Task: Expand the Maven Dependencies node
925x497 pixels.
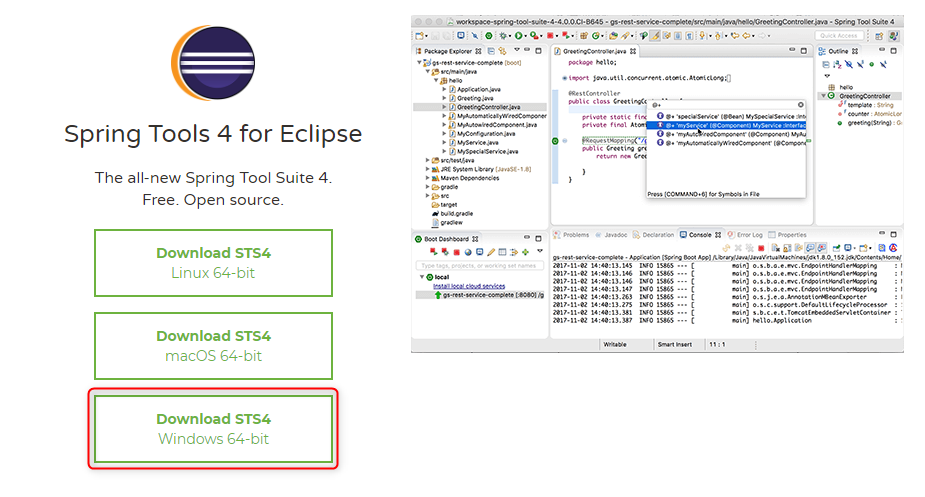Action: [x=427, y=178]
